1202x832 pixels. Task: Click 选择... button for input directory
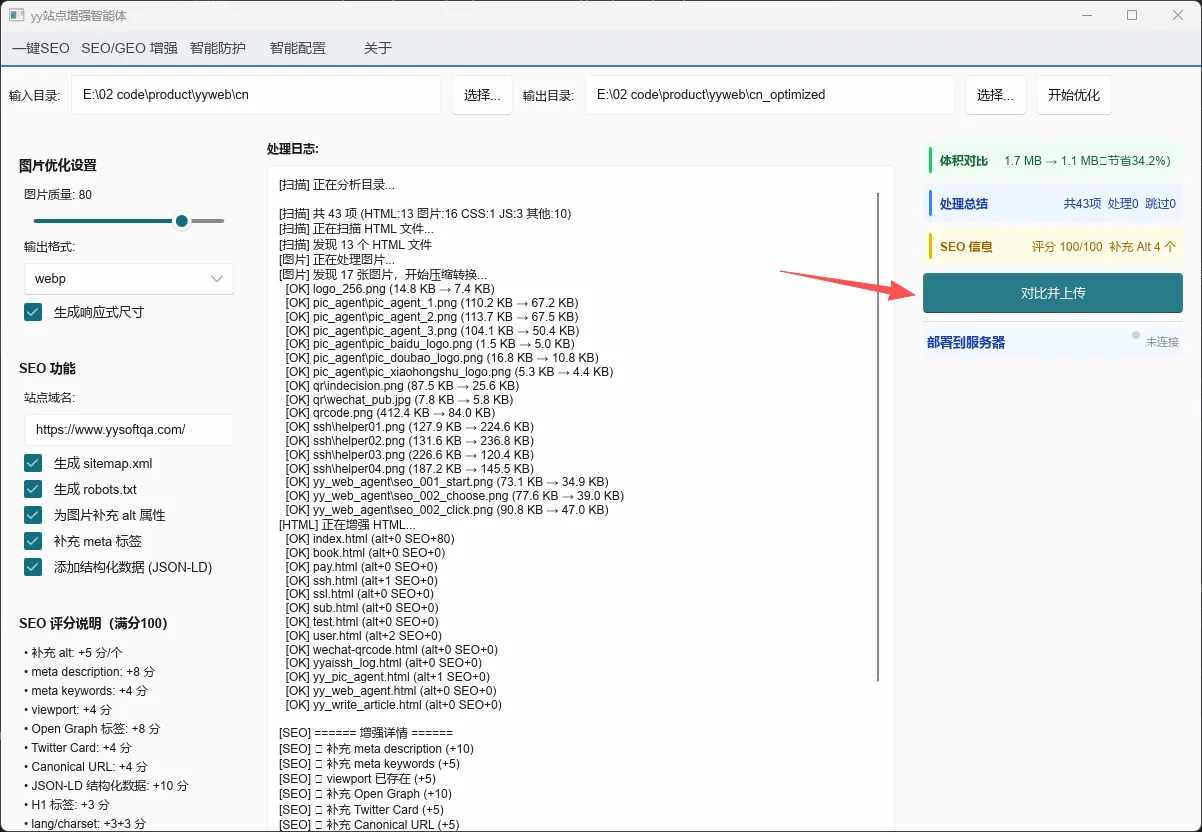click(482, 95)
